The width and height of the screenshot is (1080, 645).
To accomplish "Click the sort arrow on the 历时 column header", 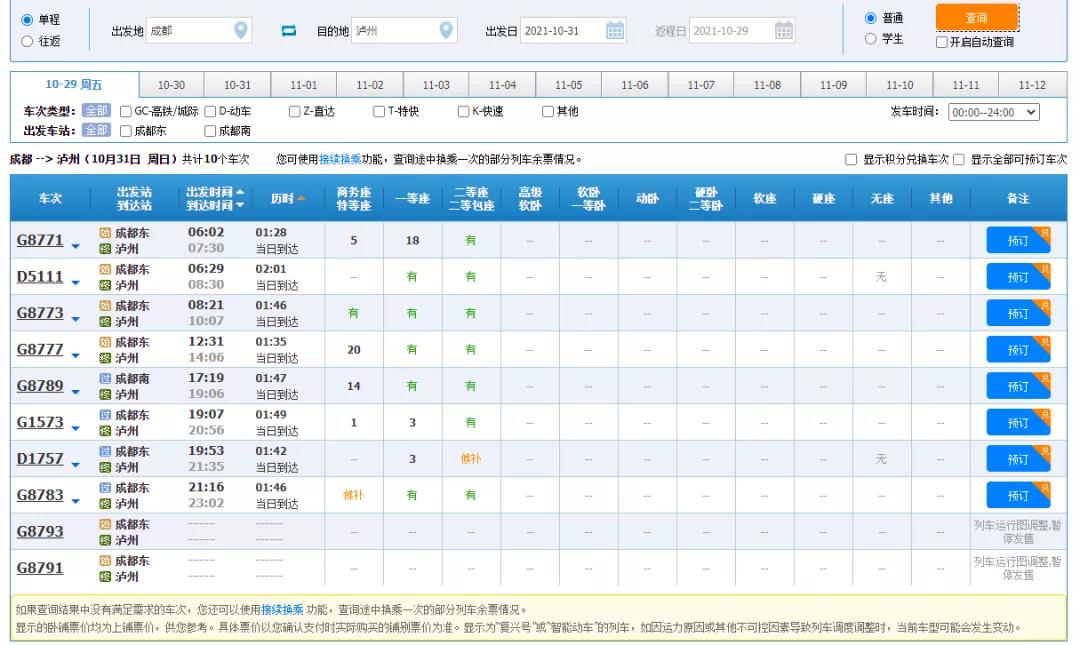I will [x=301, y=198].
